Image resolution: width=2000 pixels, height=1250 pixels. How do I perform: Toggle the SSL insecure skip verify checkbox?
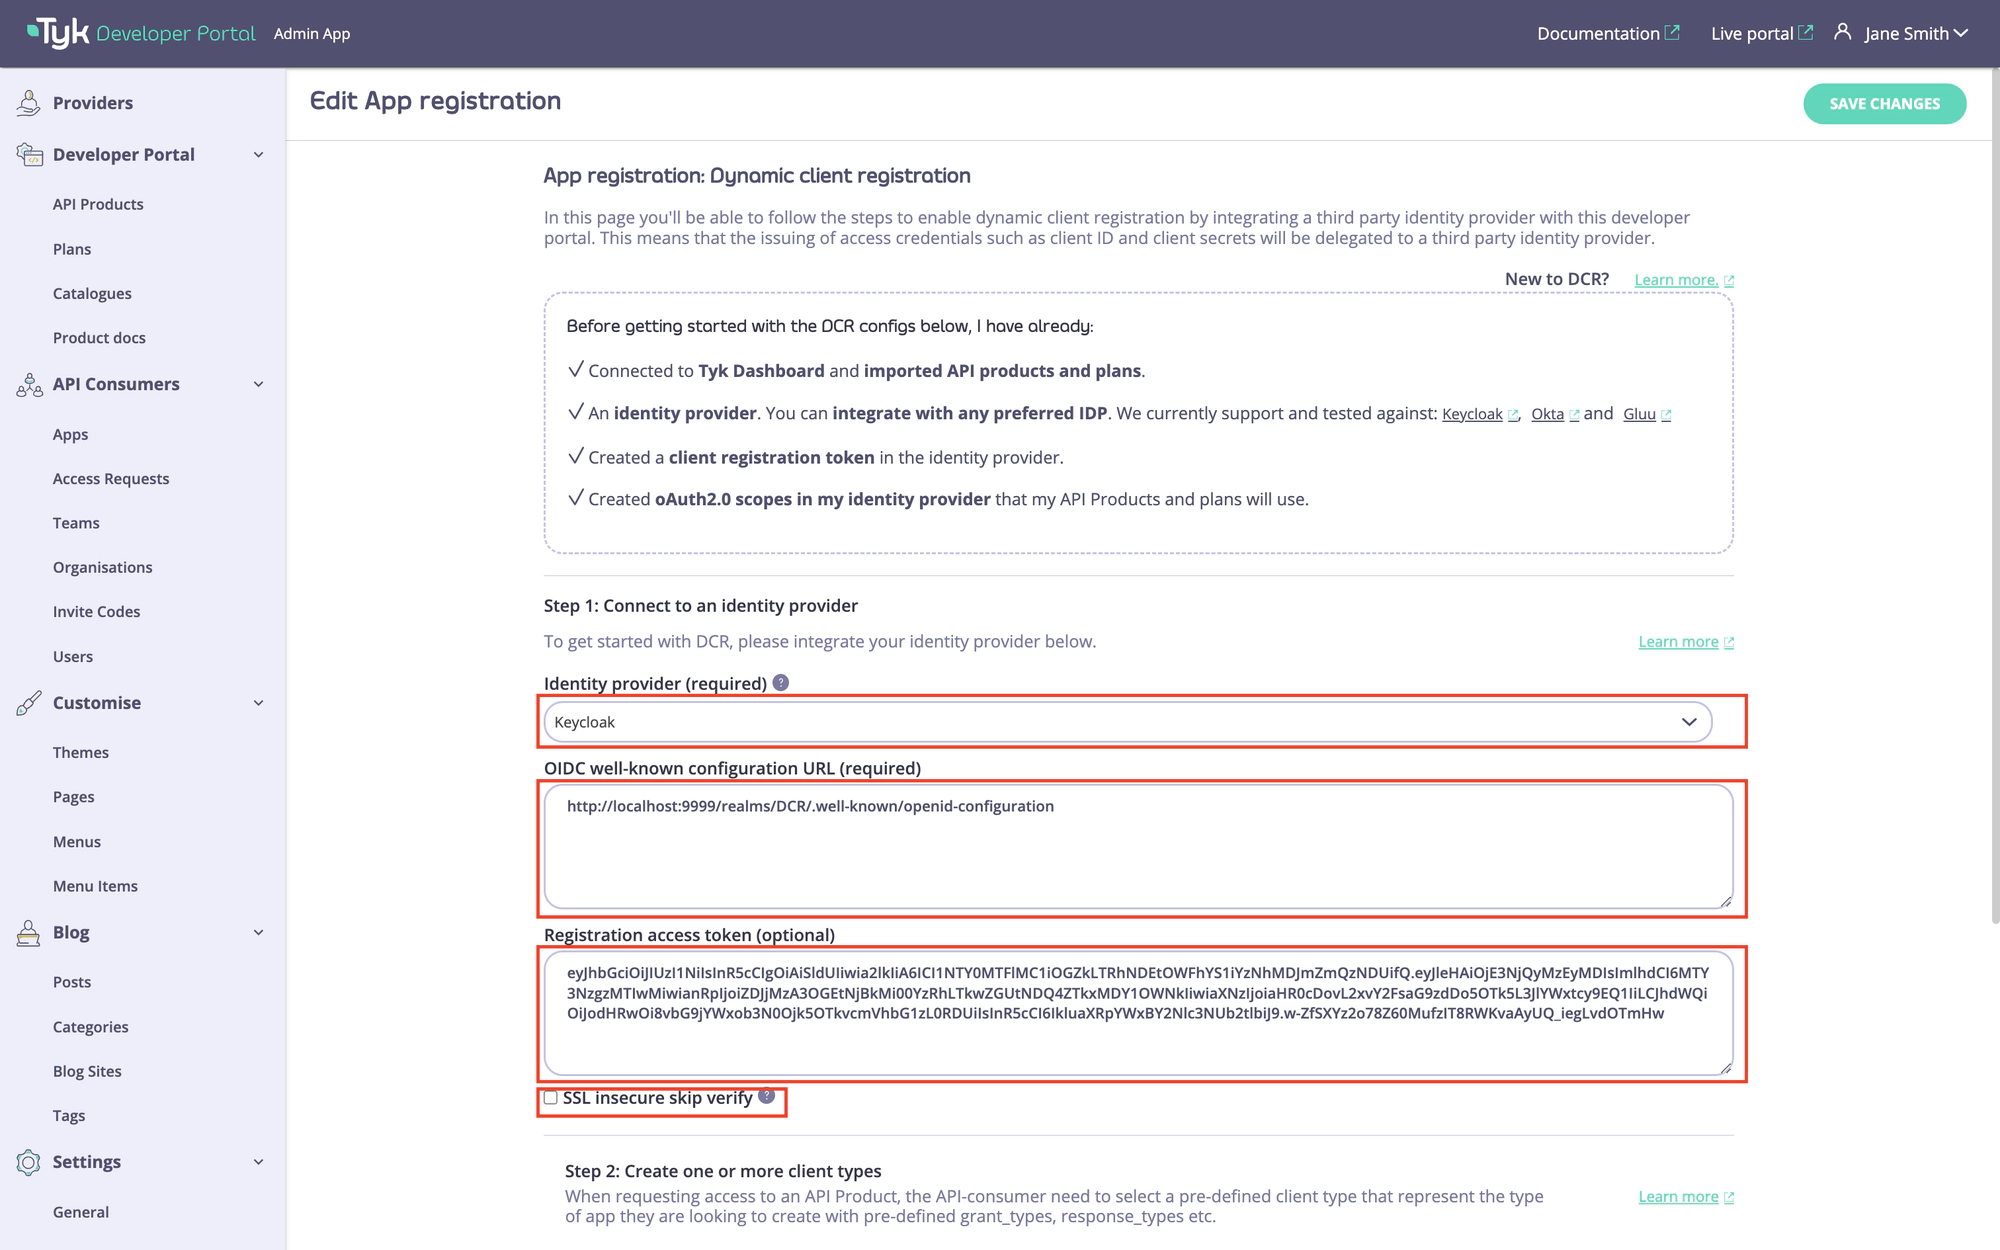551,1097
